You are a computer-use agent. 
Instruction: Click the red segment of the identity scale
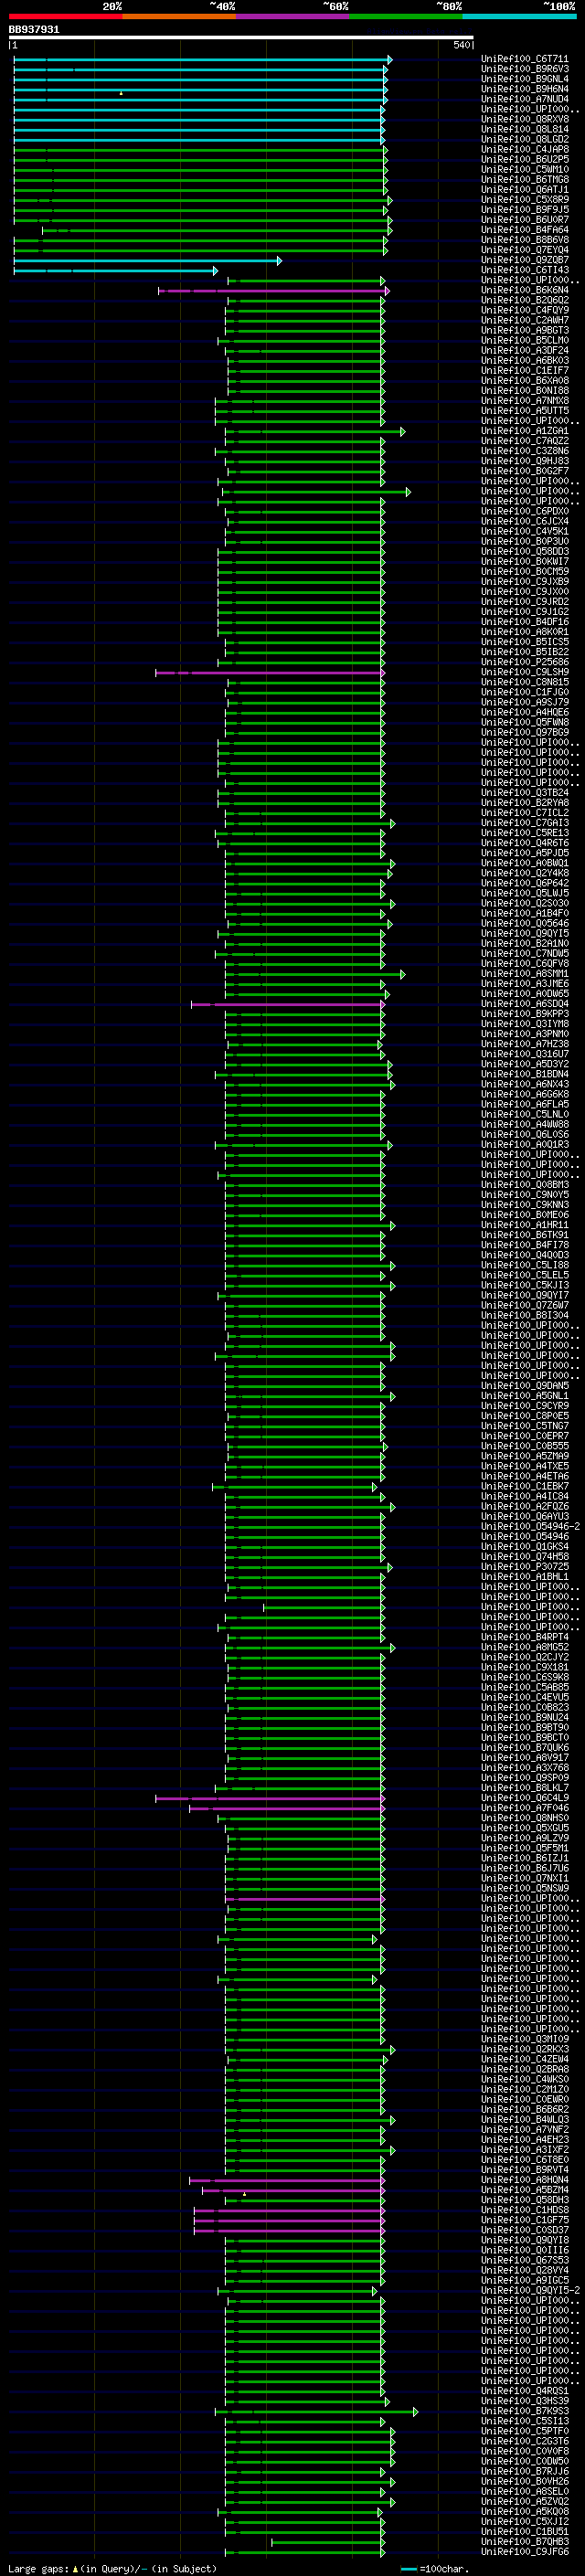coord(65,16)
